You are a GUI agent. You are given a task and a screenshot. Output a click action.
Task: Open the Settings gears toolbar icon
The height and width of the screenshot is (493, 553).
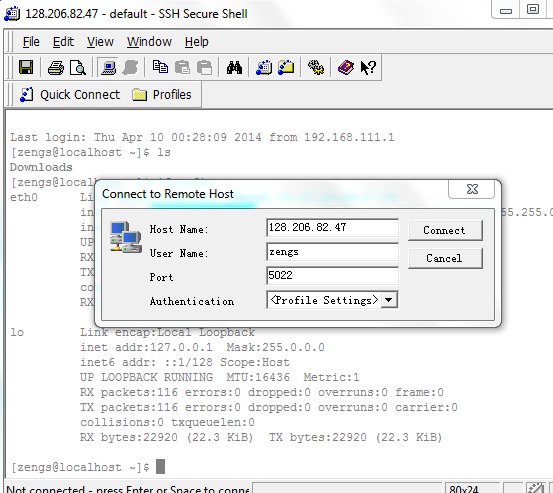tap(316, 67)
